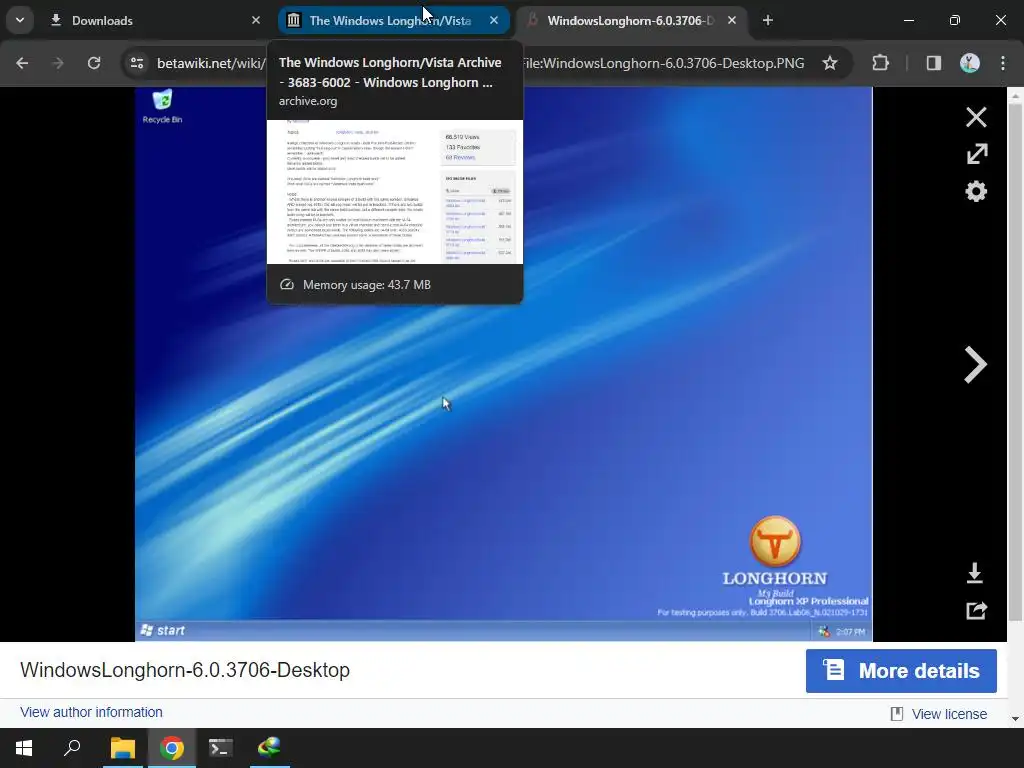Download this image file

[975, 573]
